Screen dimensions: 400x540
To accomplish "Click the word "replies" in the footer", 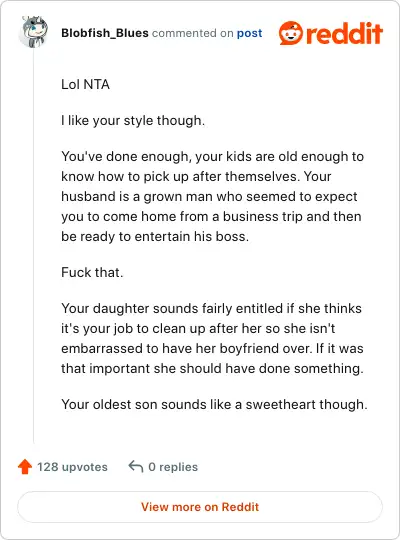I will 178,467.
